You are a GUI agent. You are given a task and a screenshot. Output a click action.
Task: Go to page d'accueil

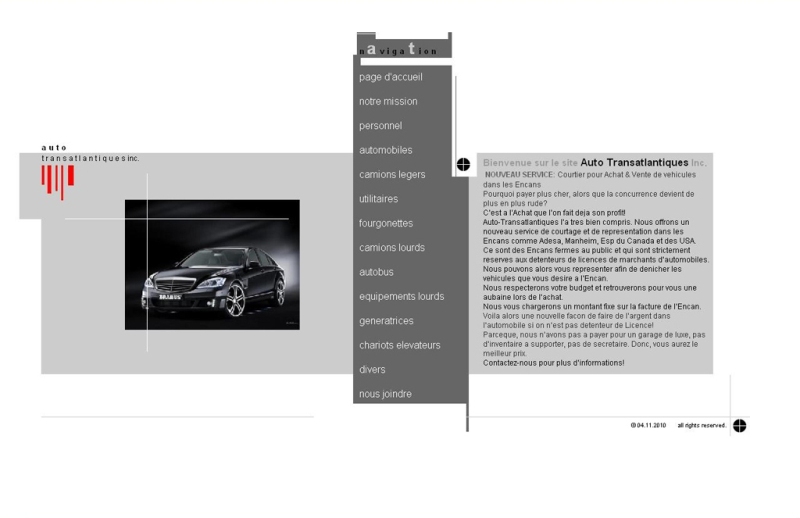coord(391,77)
